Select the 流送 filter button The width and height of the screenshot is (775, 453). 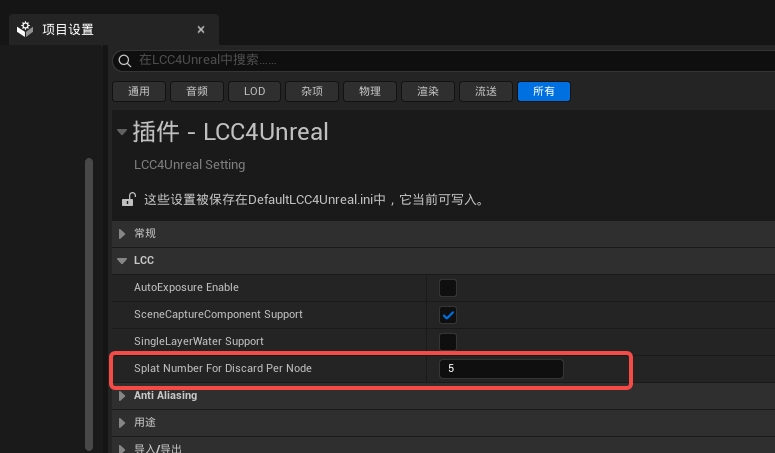tap(485, 91)
